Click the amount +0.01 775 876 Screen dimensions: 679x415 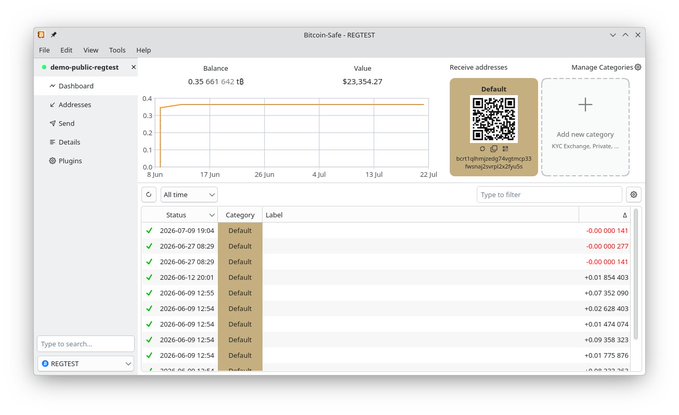606,355
